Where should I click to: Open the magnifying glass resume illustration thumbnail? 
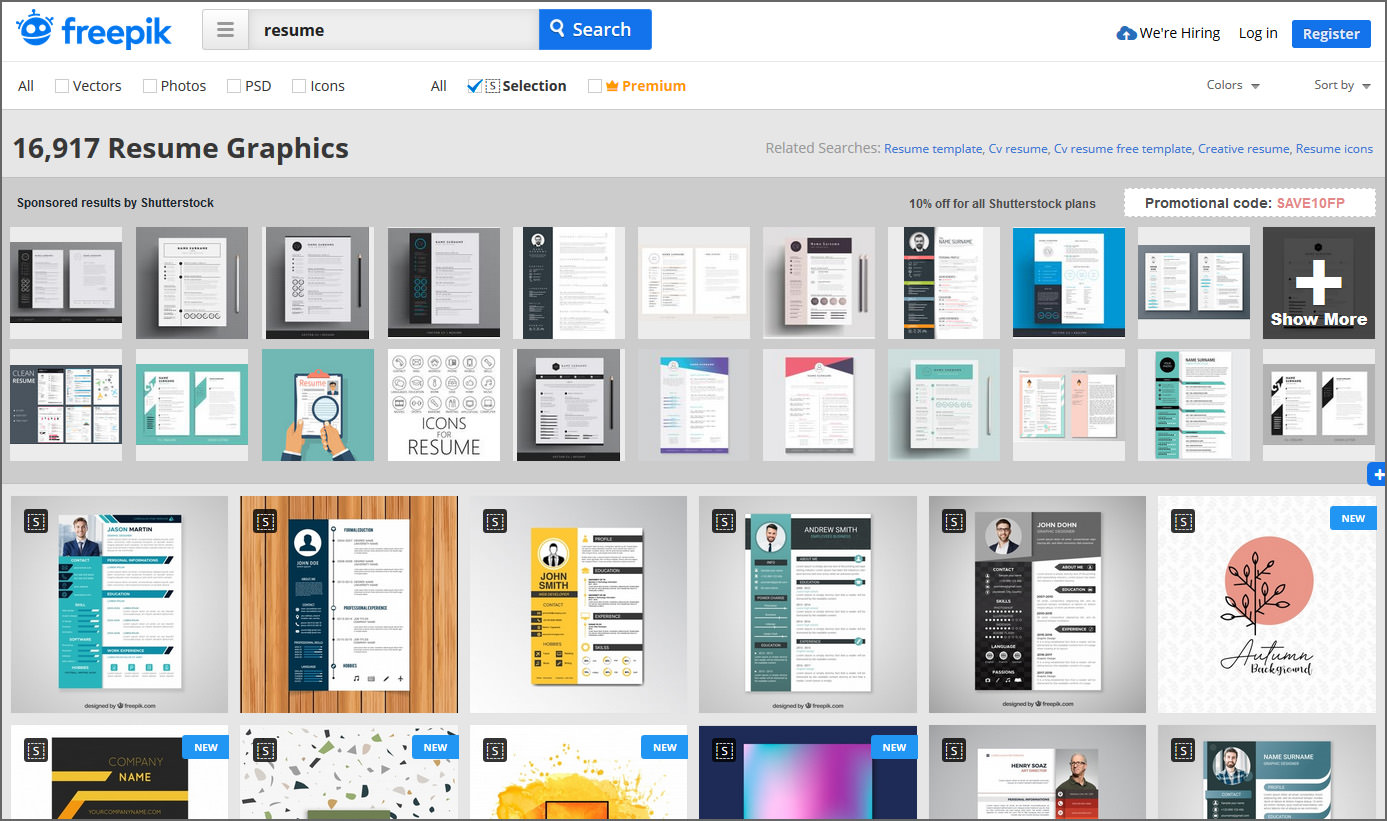[x=318, y=405]
